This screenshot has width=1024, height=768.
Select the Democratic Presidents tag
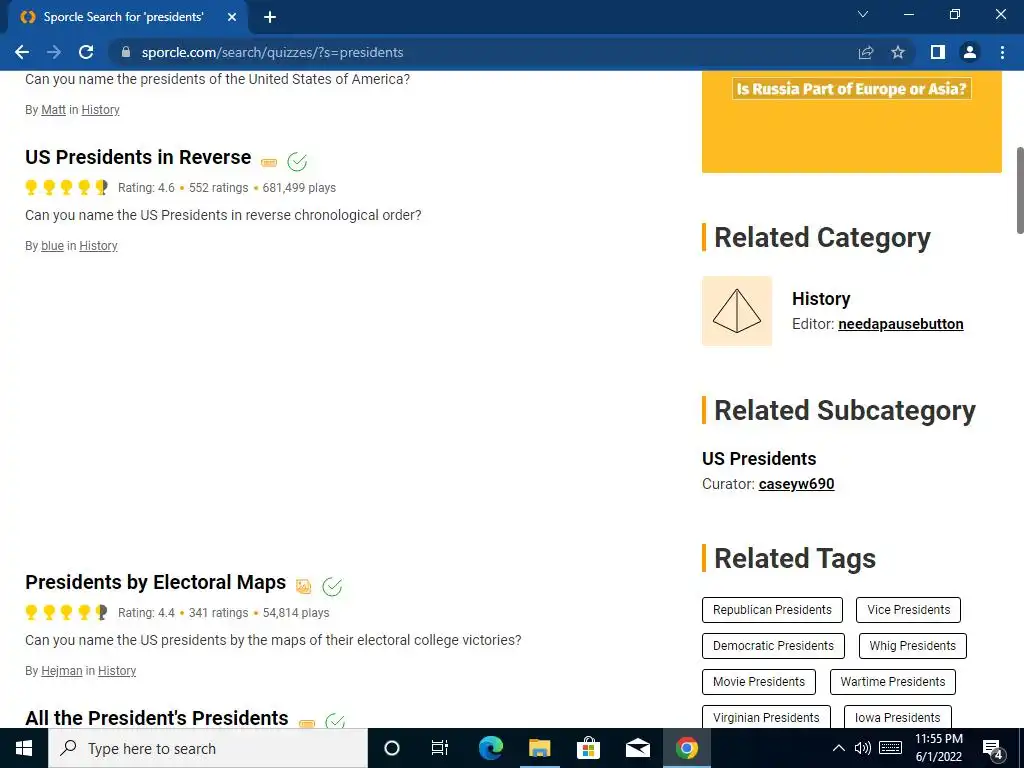773,646
